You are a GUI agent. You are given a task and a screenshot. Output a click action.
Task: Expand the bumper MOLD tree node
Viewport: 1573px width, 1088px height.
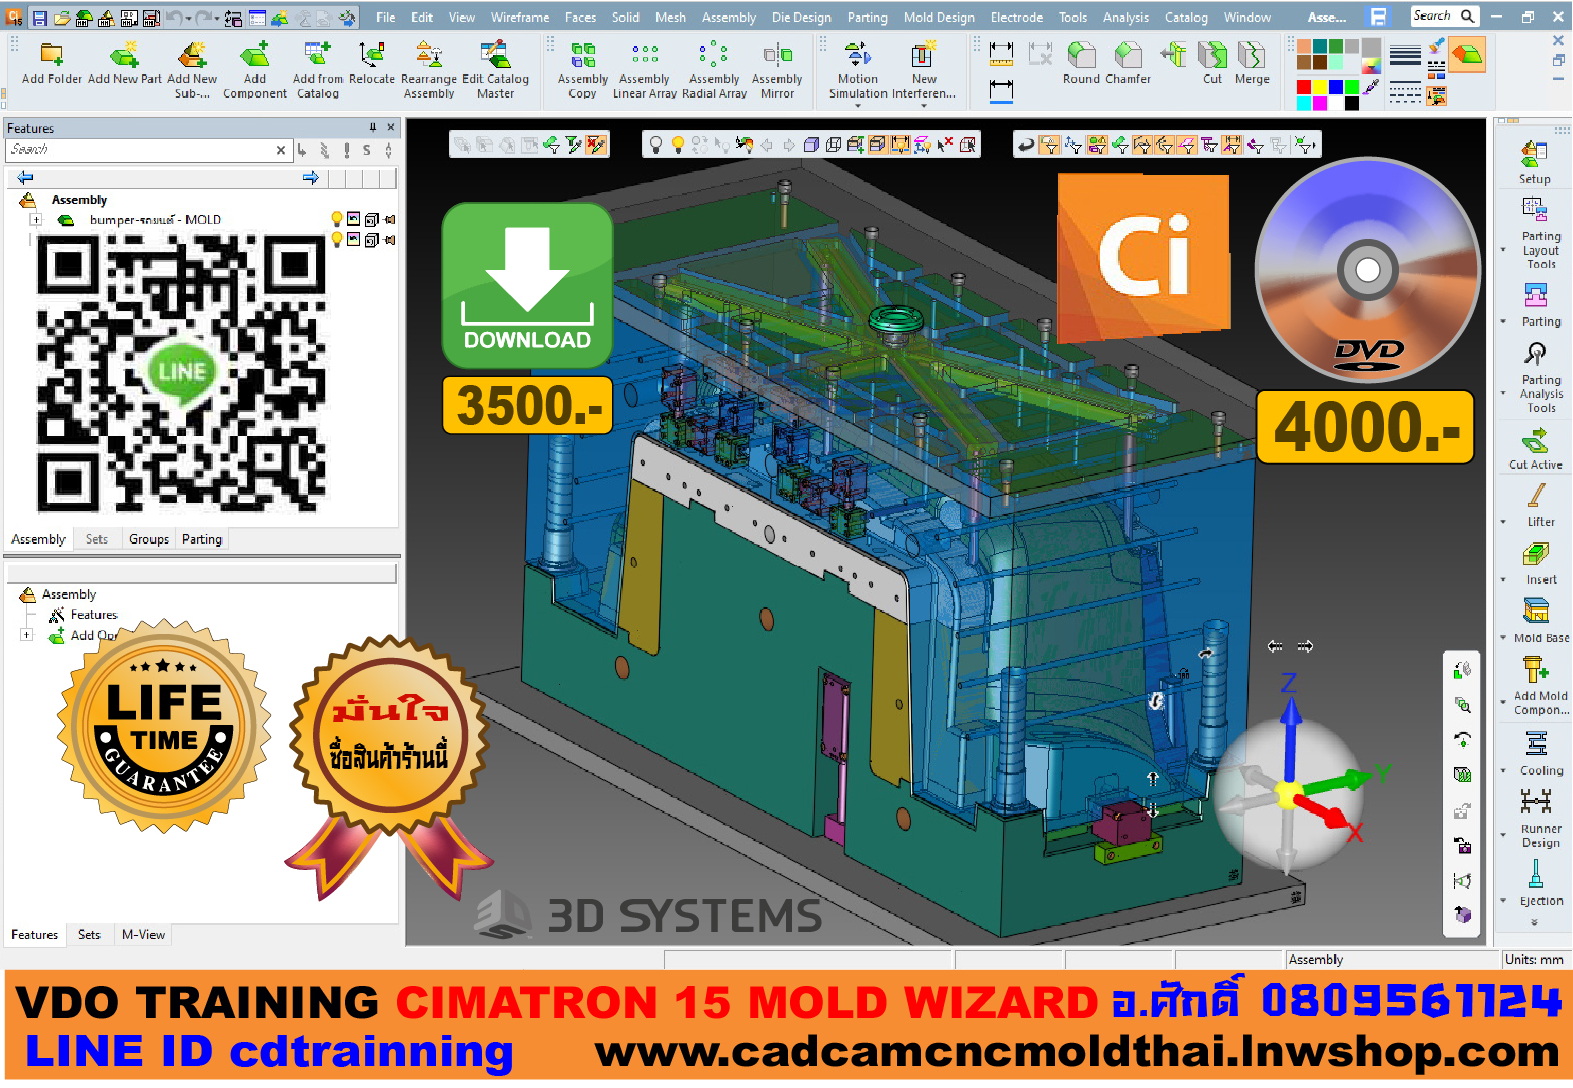tap(36, 220)
